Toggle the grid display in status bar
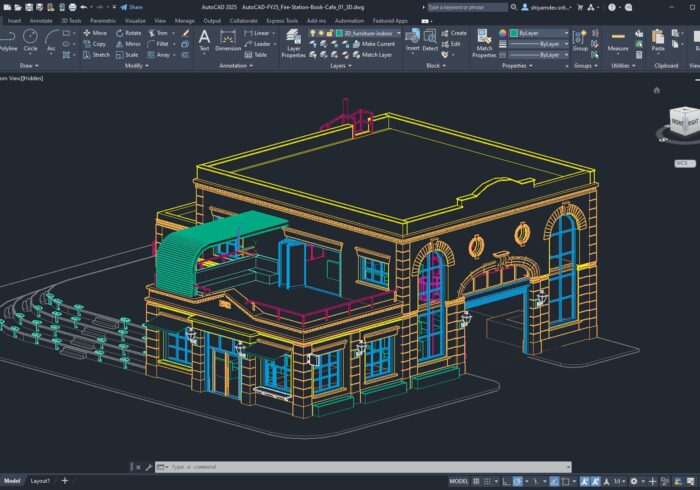This screenshot has width=700, height=490. pyautogui.click(x=476, y=481)
